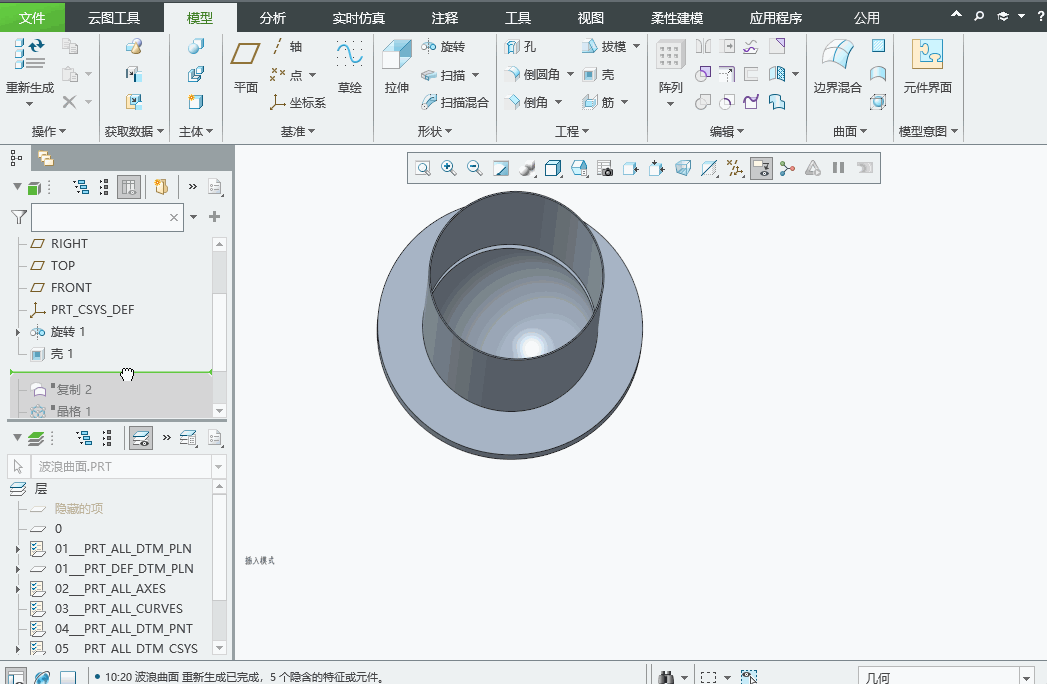The height and width of the screenshot is (684, 1047).
Task: Click the Regenerate (重新生成) button
Action: (29, 72)
